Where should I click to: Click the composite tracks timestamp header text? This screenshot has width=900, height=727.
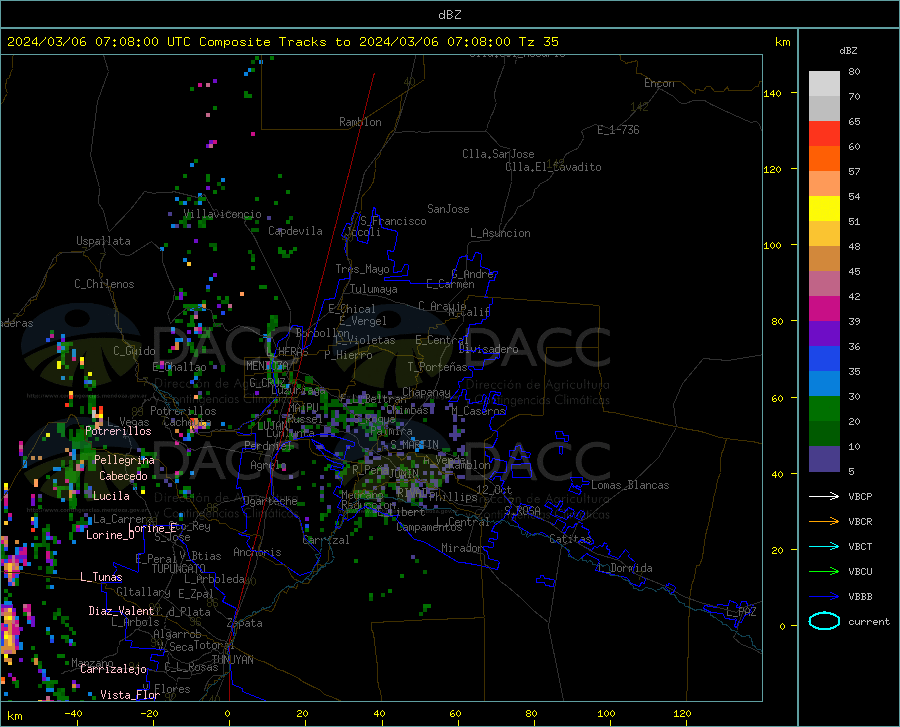(x=282, y=42)
